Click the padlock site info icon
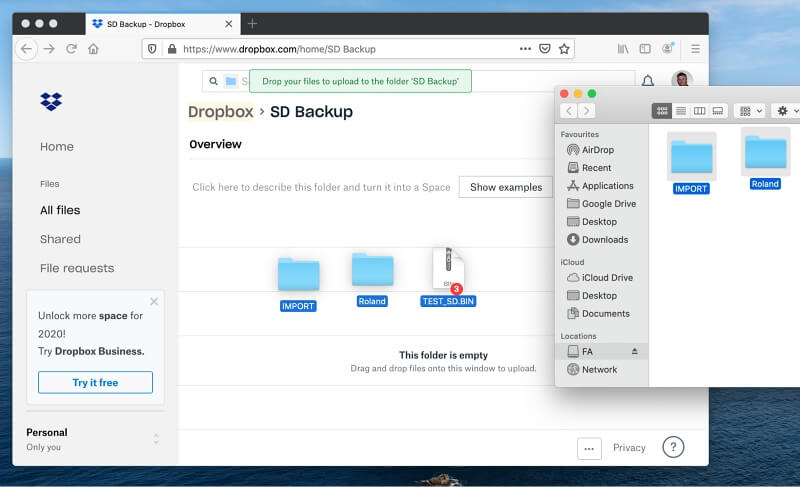Screen dimensions: 800x487 (x=172, y=49)
